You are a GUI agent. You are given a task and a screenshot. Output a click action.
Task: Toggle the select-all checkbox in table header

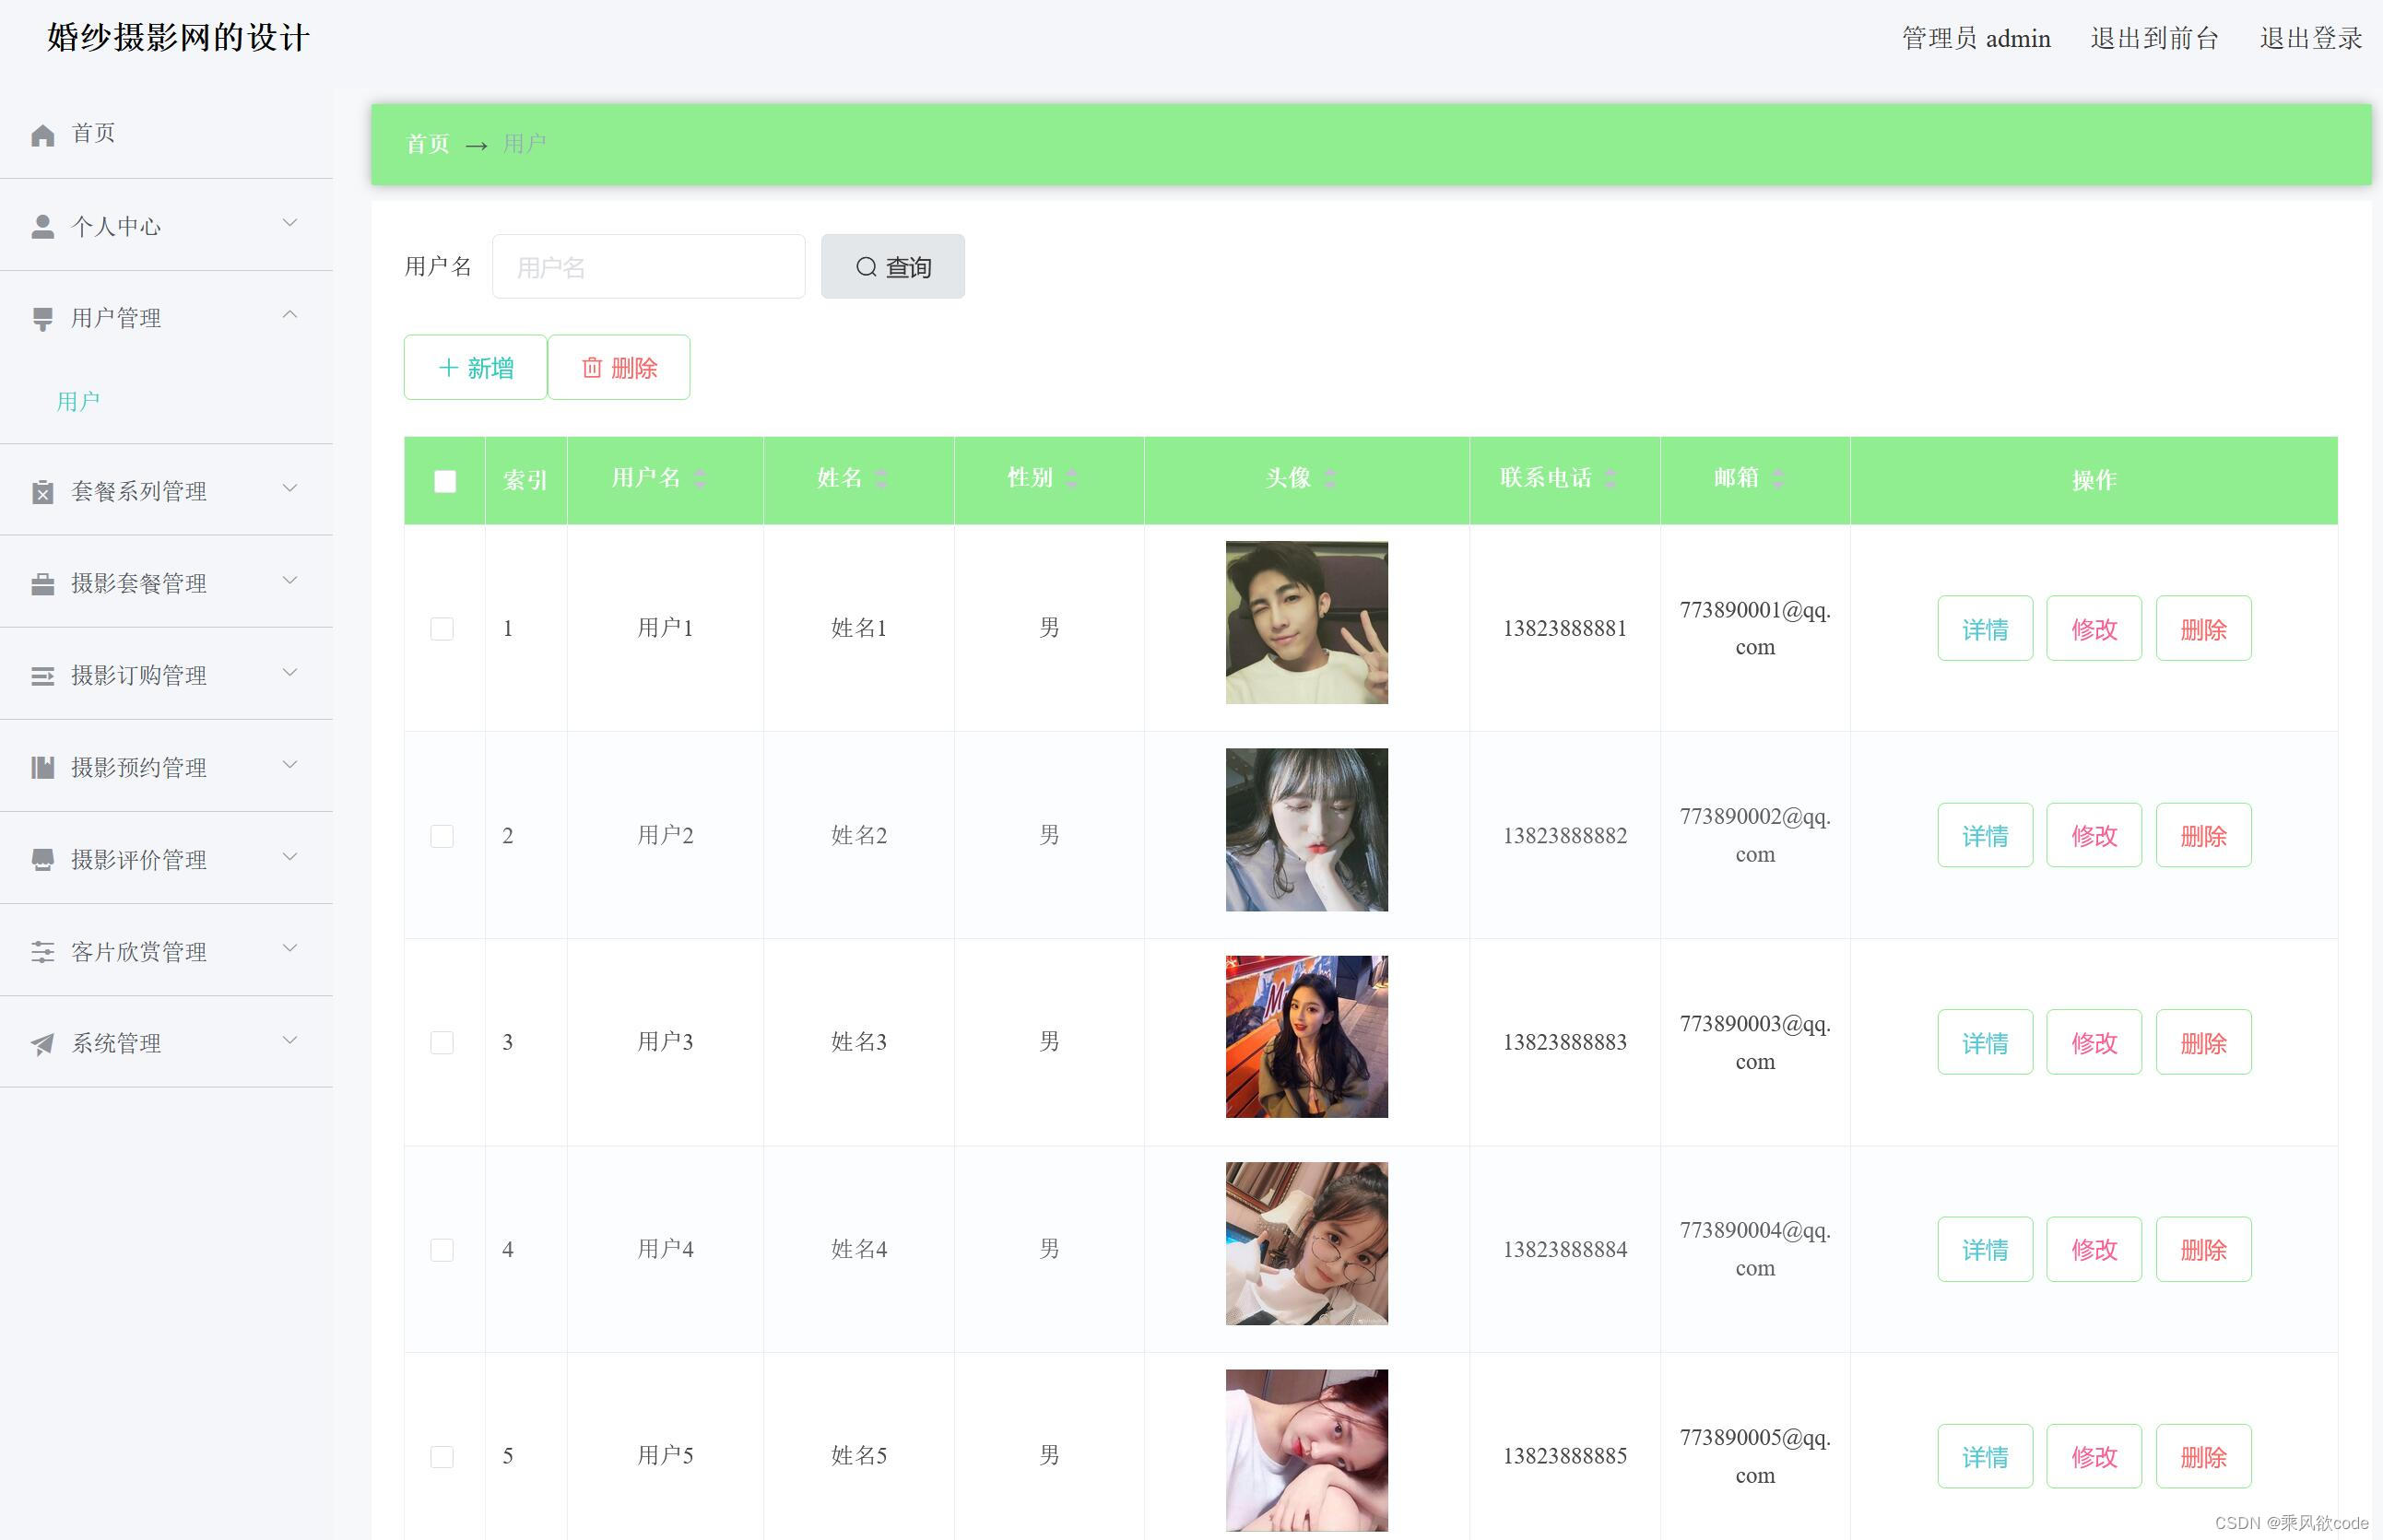(x=445, y=482)
